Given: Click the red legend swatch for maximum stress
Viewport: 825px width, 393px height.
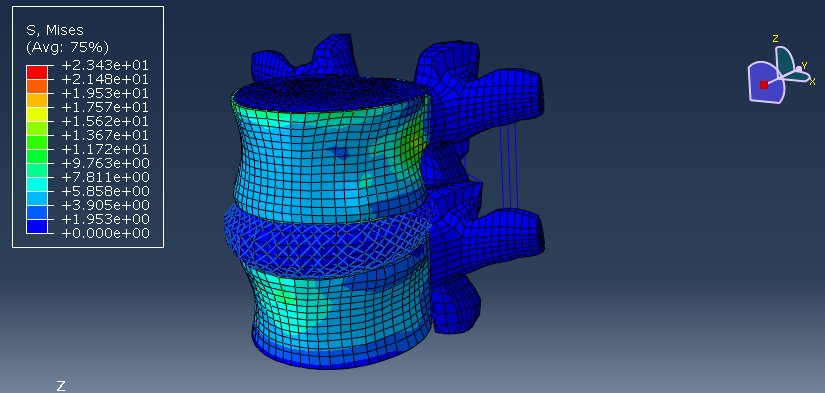Looking at the screenshot, I should 37,72.
